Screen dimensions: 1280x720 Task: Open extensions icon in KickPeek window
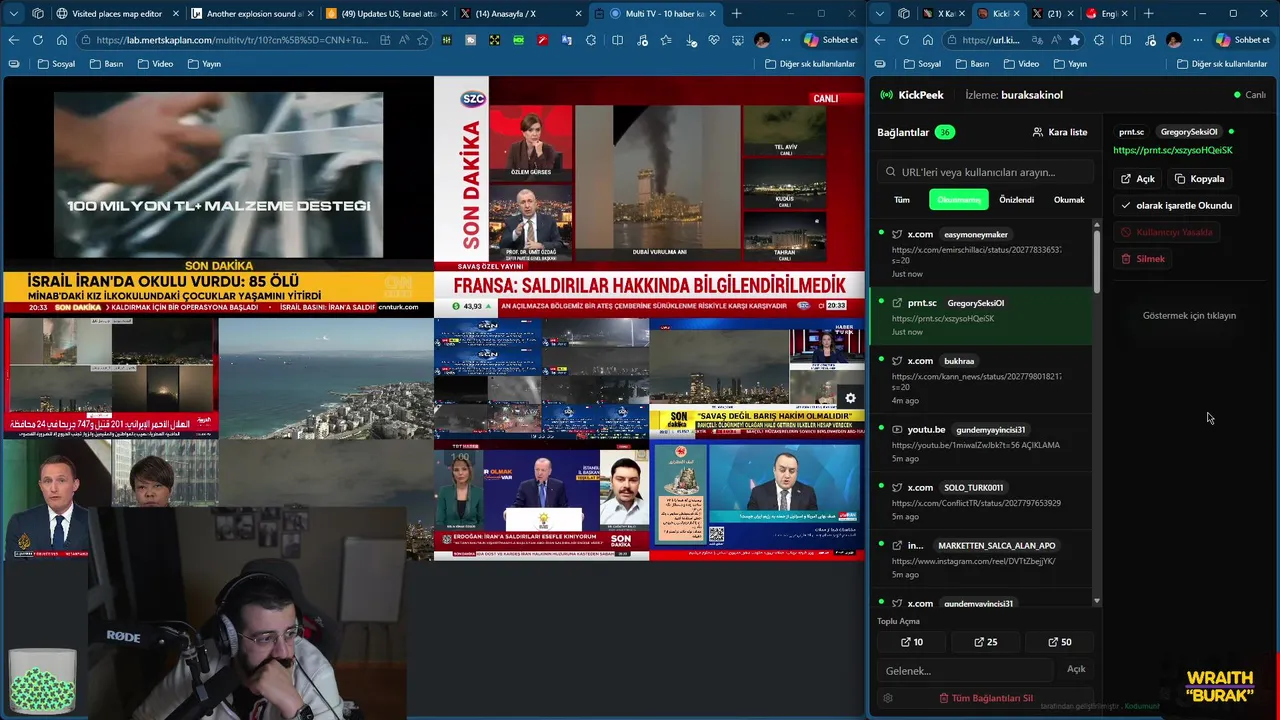click(x=1099, y=40)
